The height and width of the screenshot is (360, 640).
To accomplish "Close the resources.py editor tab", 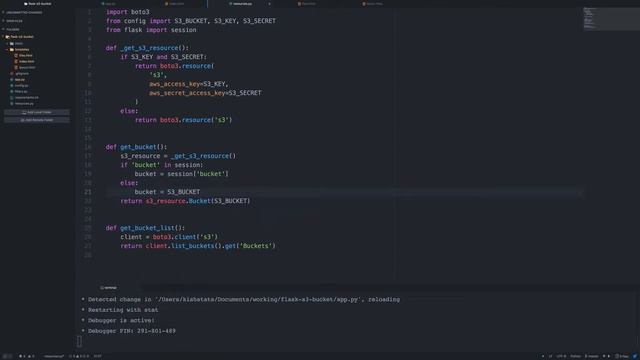I will click(269, 4).
